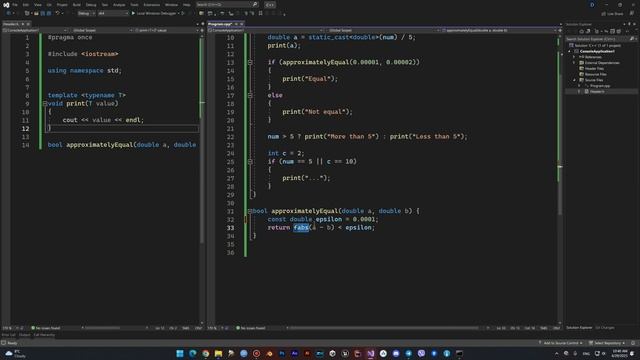Start the Local Windows Debugger
Viewport: 640px width, 360px height.
(x=155, y=13)
